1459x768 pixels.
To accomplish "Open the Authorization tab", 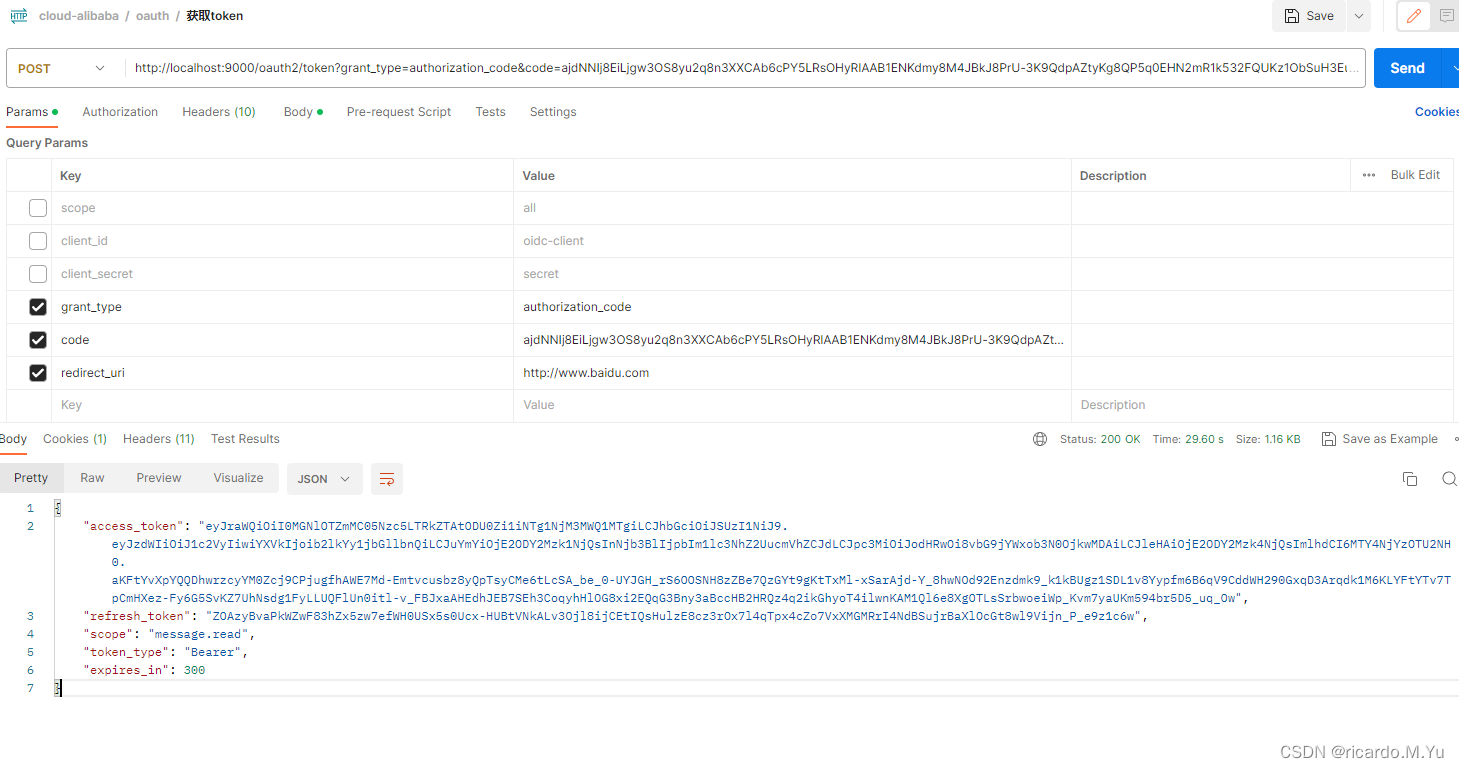I will pyautogui.click(x=120, y=112).
